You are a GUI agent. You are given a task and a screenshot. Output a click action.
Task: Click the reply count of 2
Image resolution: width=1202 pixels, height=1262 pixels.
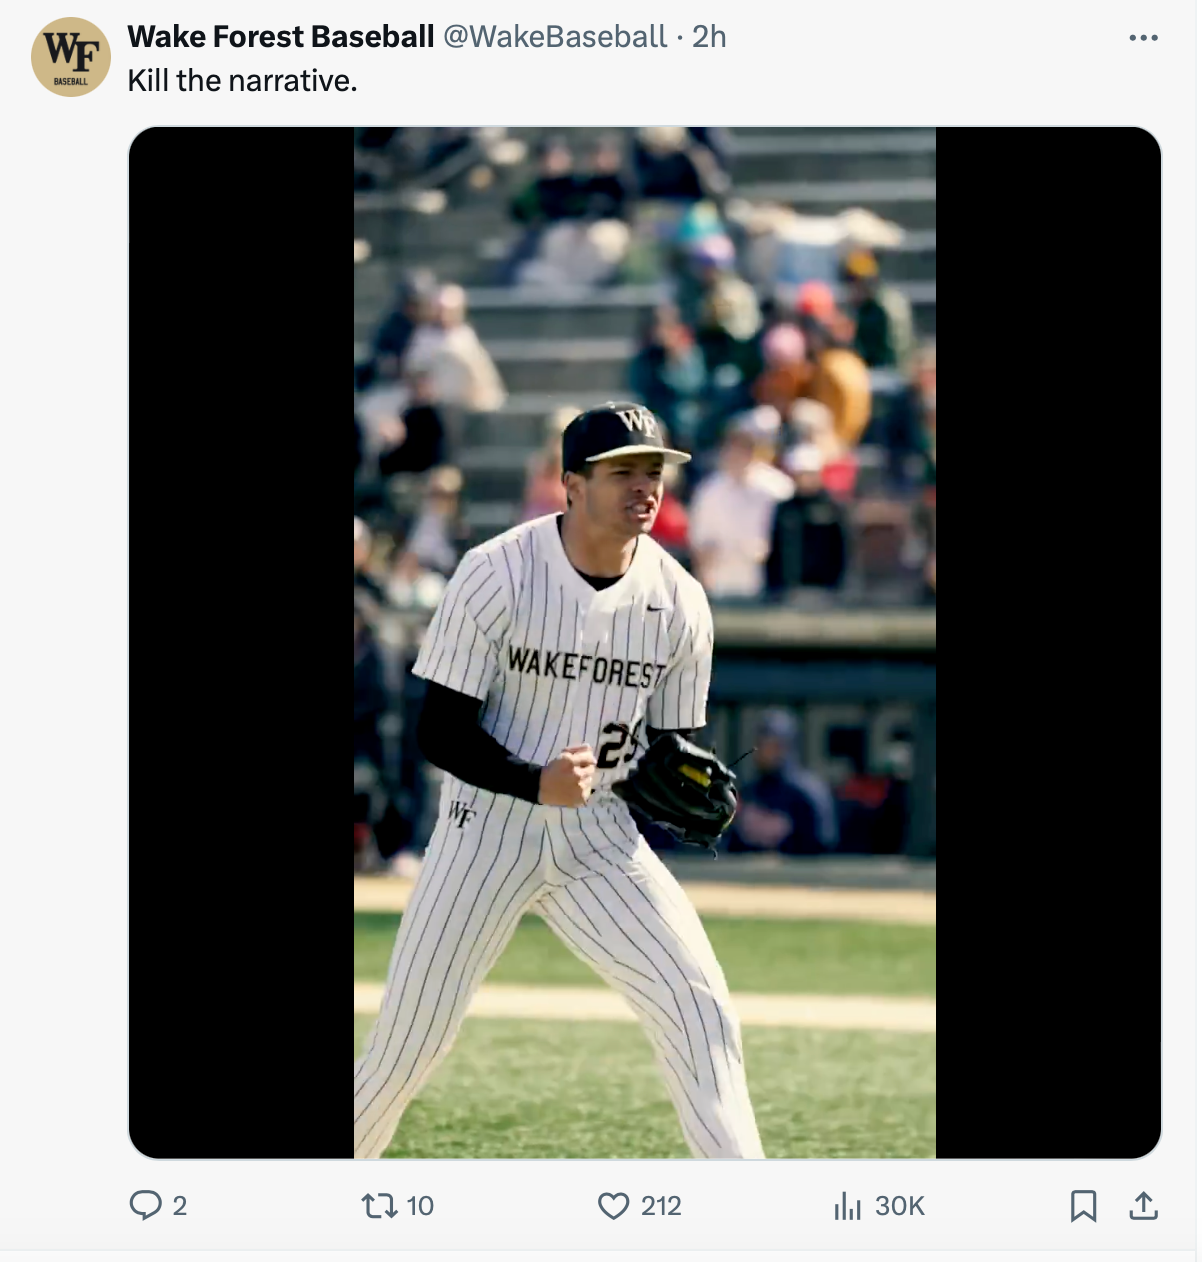coord(180,1206)
